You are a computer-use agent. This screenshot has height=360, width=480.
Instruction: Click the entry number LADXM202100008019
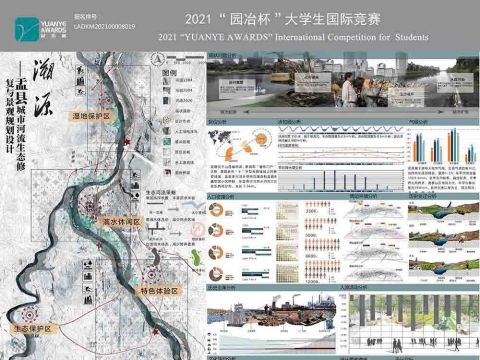(x=104, y=26)
